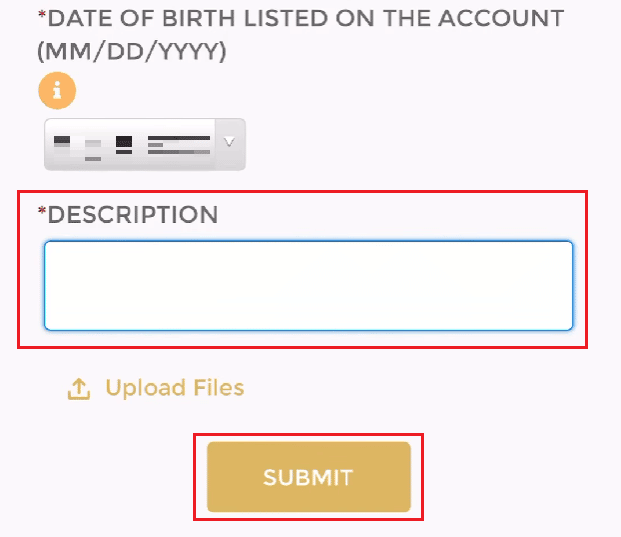This screenshot has height=537, width=621.
Task: Expand the birth date combo box
Action: 144,143
